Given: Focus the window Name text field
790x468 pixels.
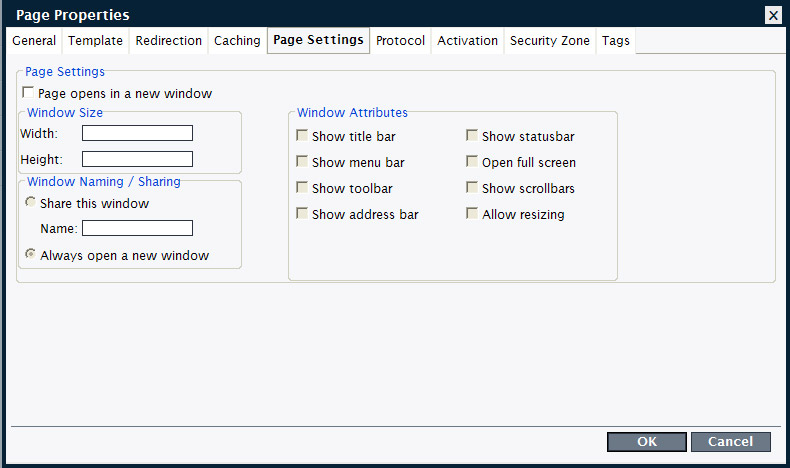Looking at the screenshot, I should [137, 228].
